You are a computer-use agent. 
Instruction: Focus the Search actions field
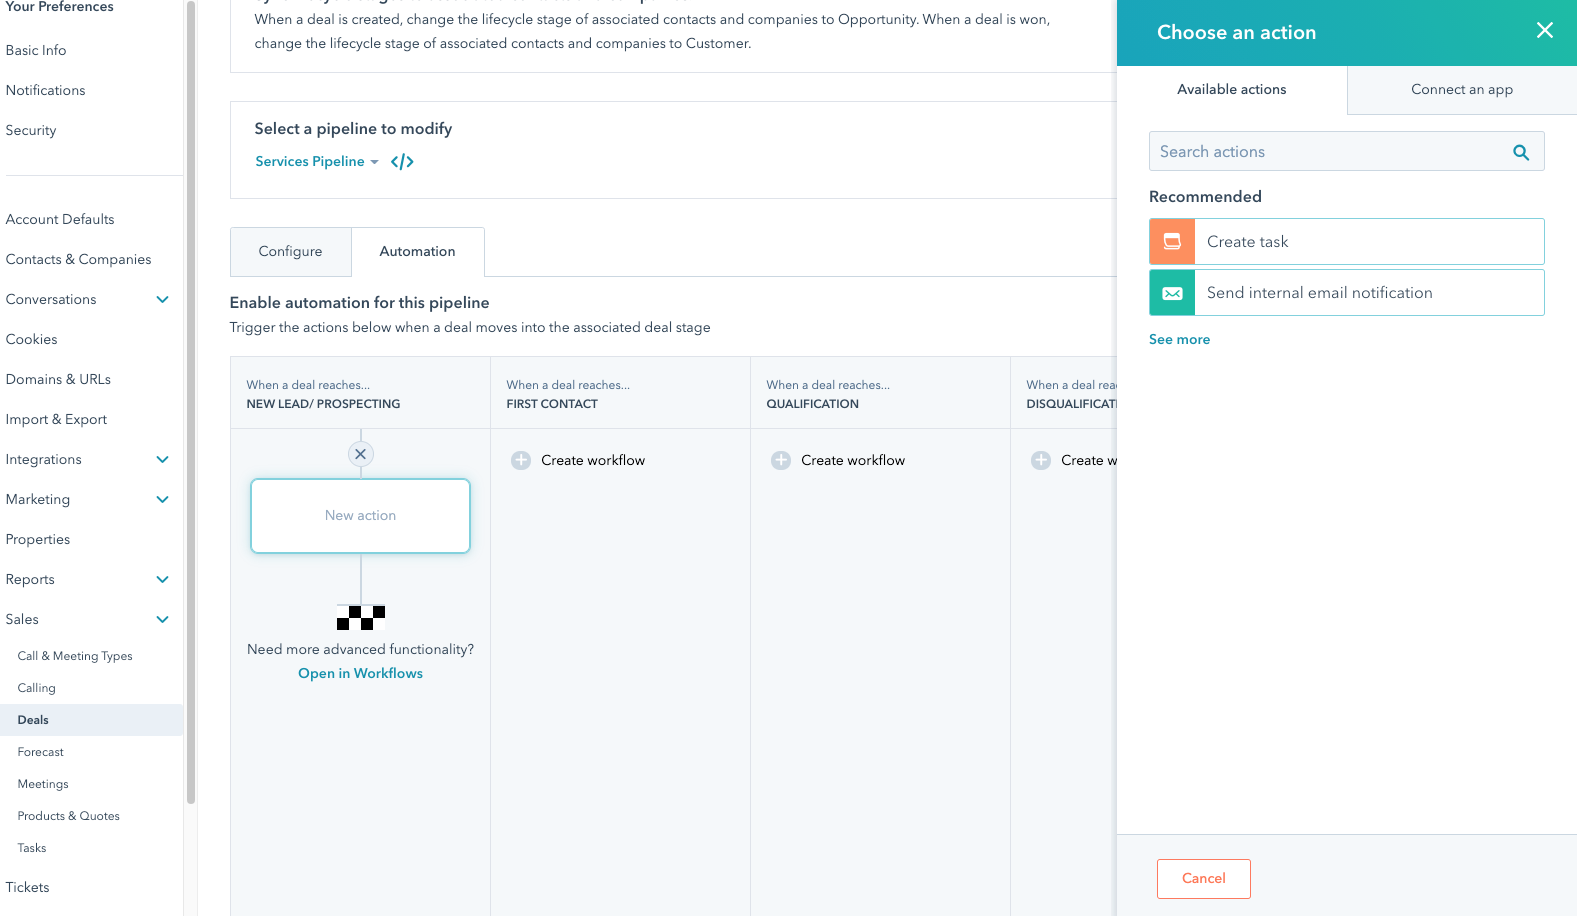click(x=1347, y=152)
